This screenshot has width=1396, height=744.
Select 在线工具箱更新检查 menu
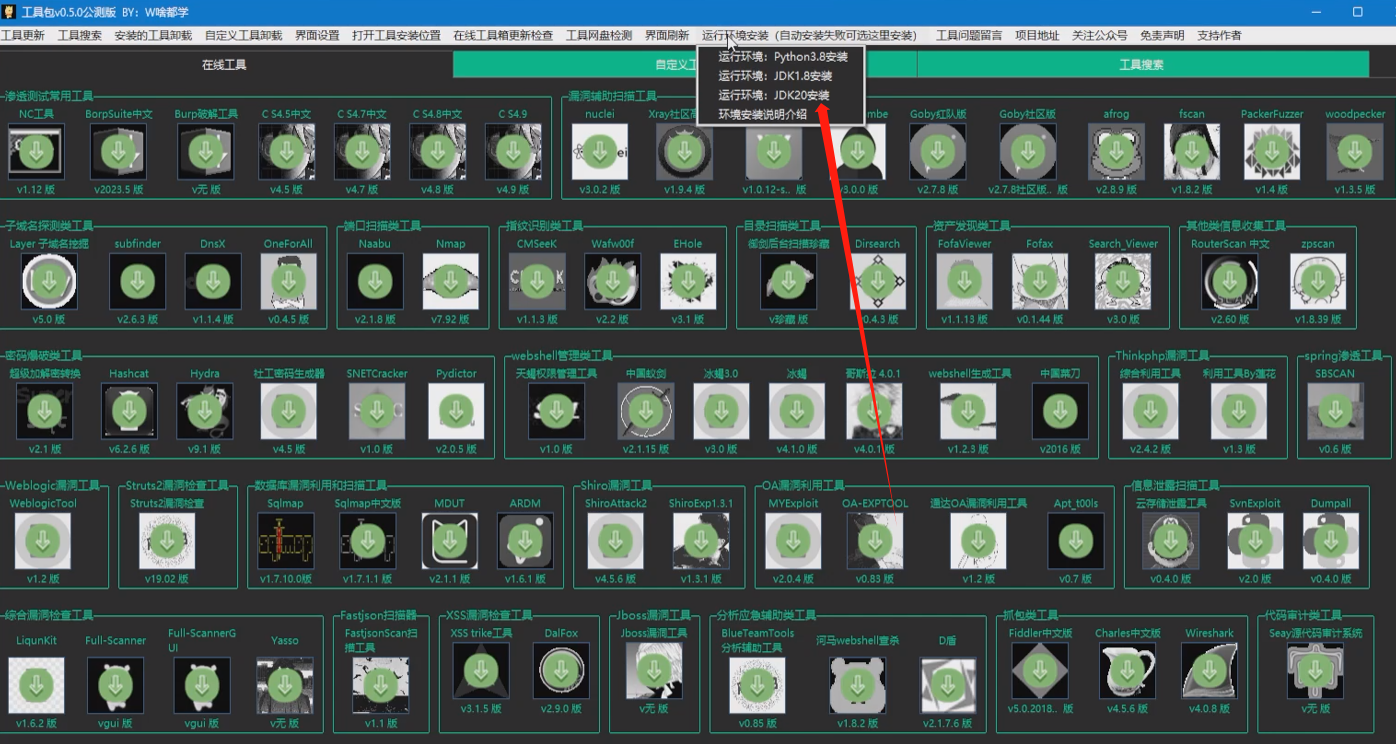click(x=503, y=35)
